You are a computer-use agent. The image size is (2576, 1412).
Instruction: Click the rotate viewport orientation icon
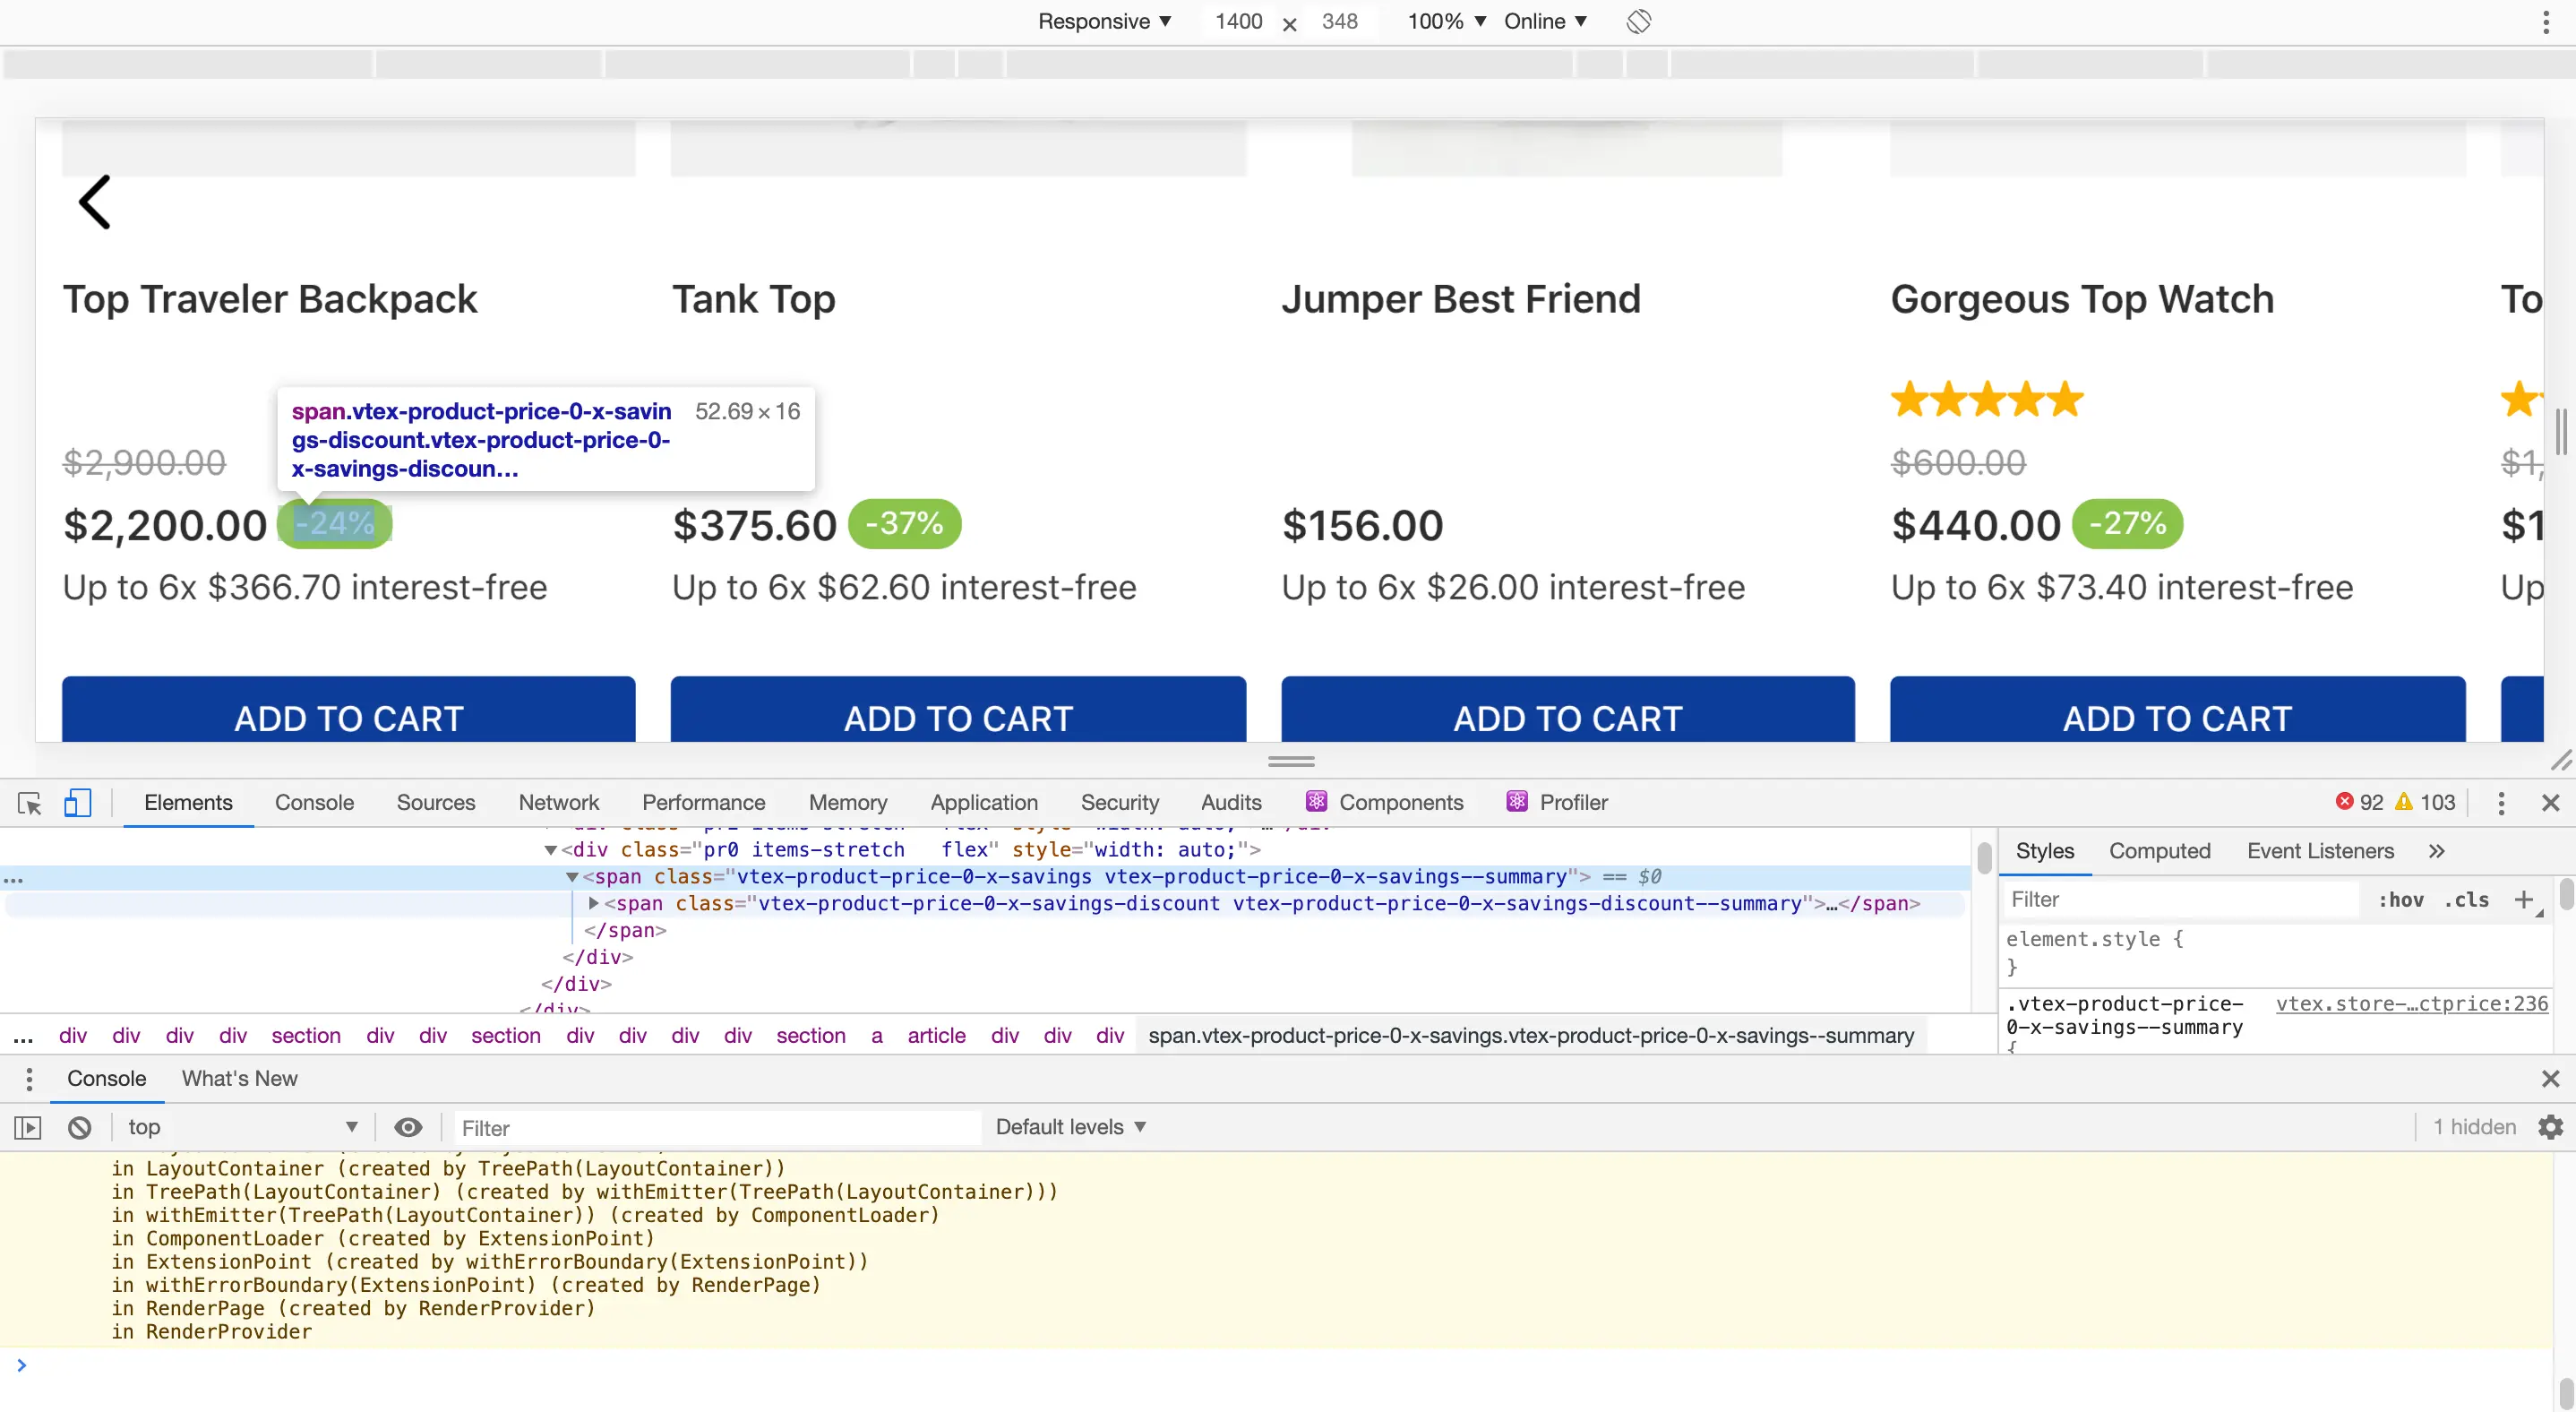(1638, 21)
